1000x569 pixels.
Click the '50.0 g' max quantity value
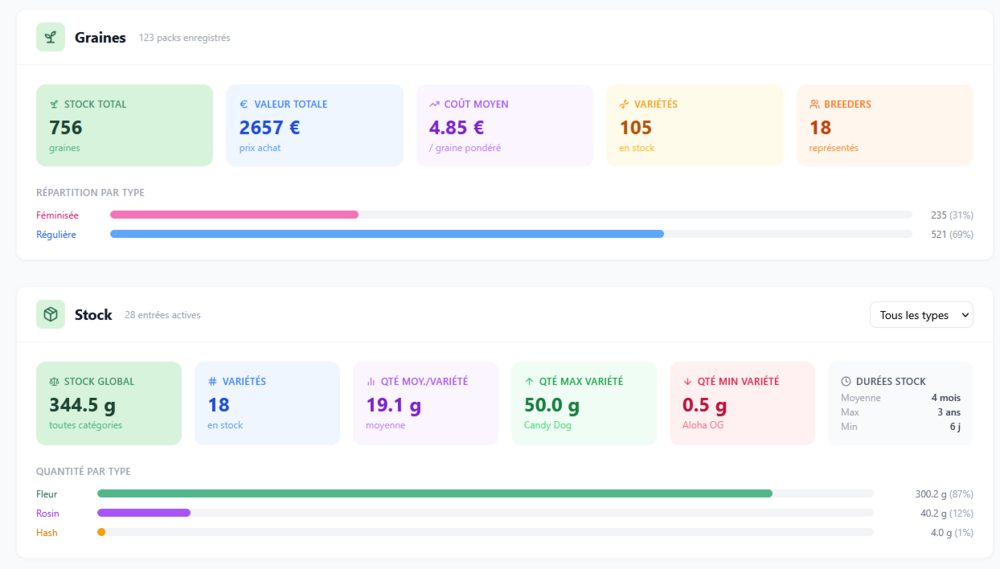point(552,405)
